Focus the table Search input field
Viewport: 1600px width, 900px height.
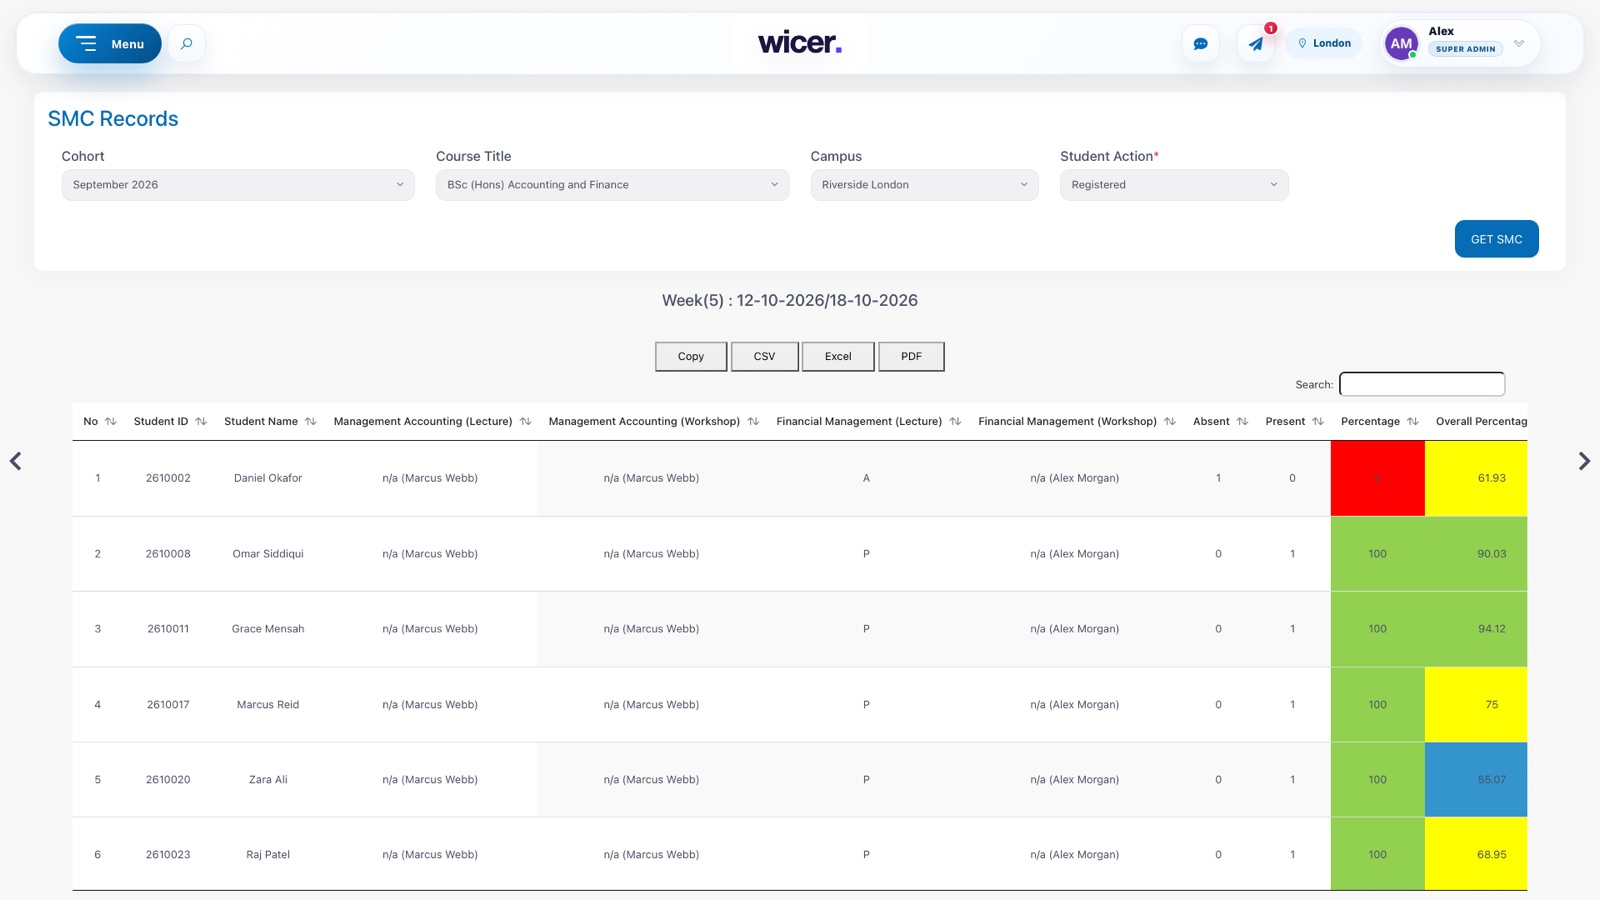[x=1422, y=384]
